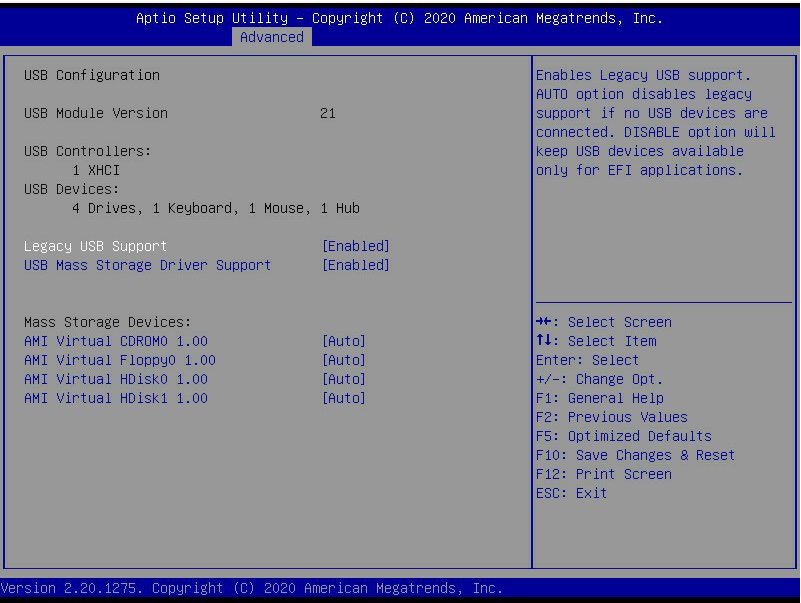801x603 pixels.
Task: Open the Legacy USB Support [Enabled] value
Action: click(356, 246)
